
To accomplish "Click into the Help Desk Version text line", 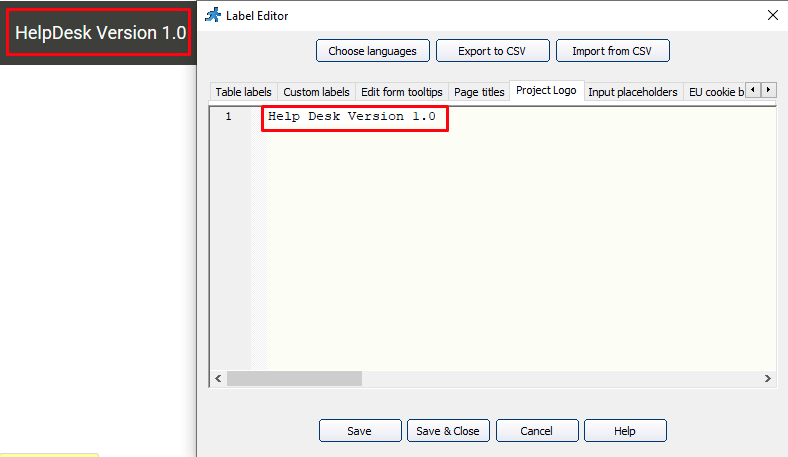I will (x=352, y=117).
